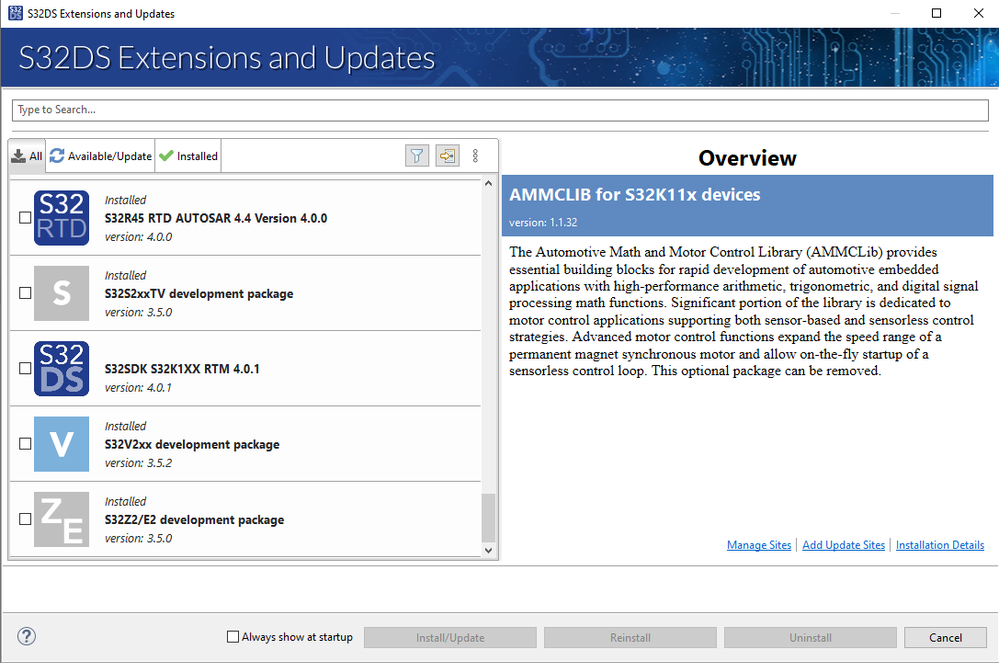Click the version: 1.1.32 label

pyautogui.click(x=543, y=222)
